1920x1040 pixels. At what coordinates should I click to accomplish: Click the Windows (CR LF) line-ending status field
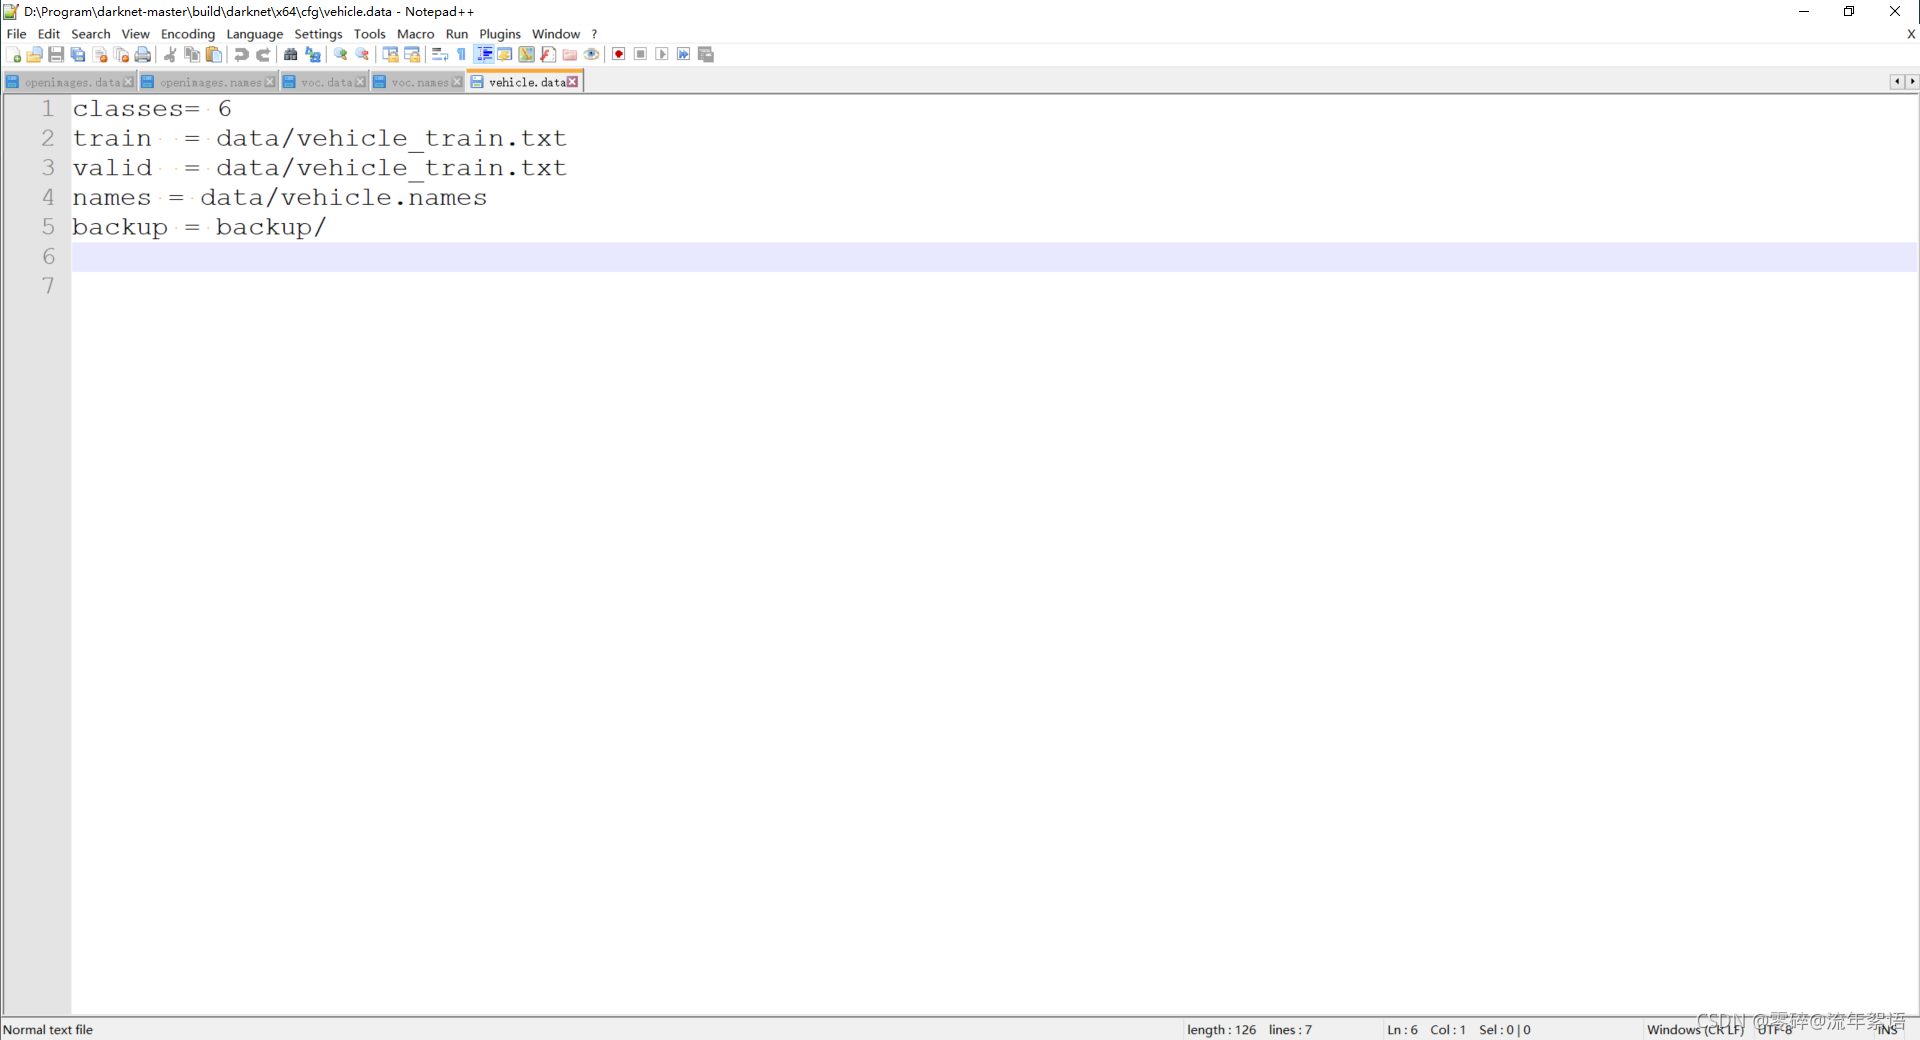1695,1029
